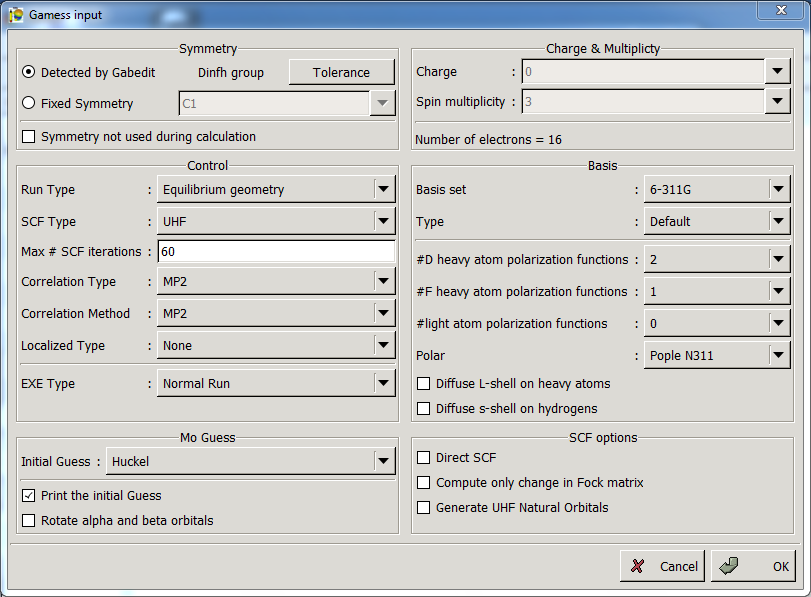This screenshot has height=597, width=811.
Task: Open the Basis set dropdown
Action: 779,189
